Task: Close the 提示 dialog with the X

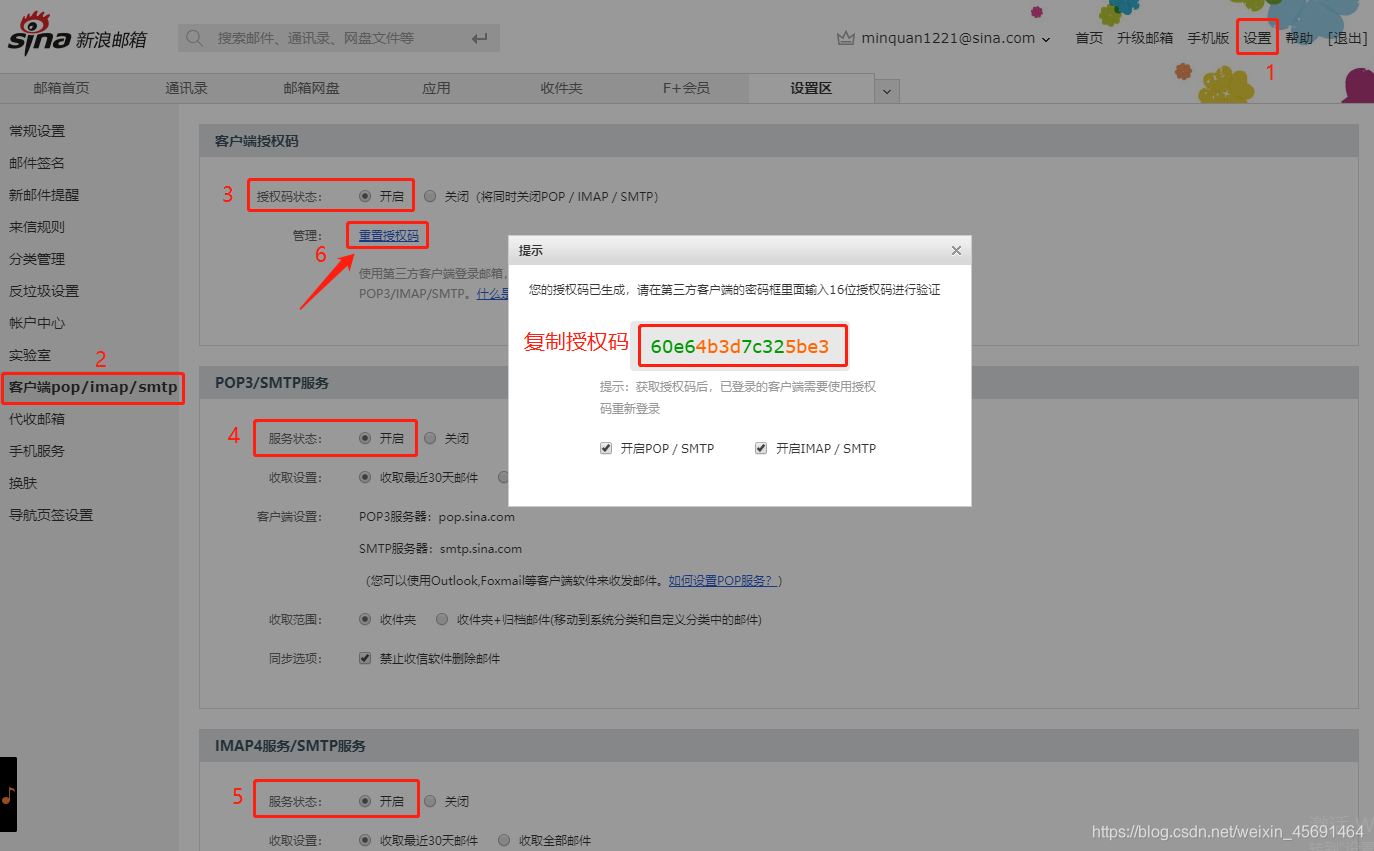Action: tap(956, 250)
